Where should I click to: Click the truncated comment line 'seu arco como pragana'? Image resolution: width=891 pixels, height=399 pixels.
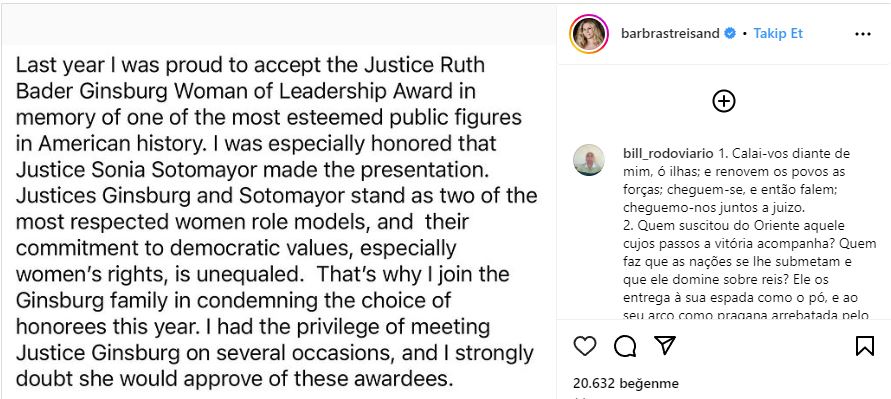coord(745,314)
